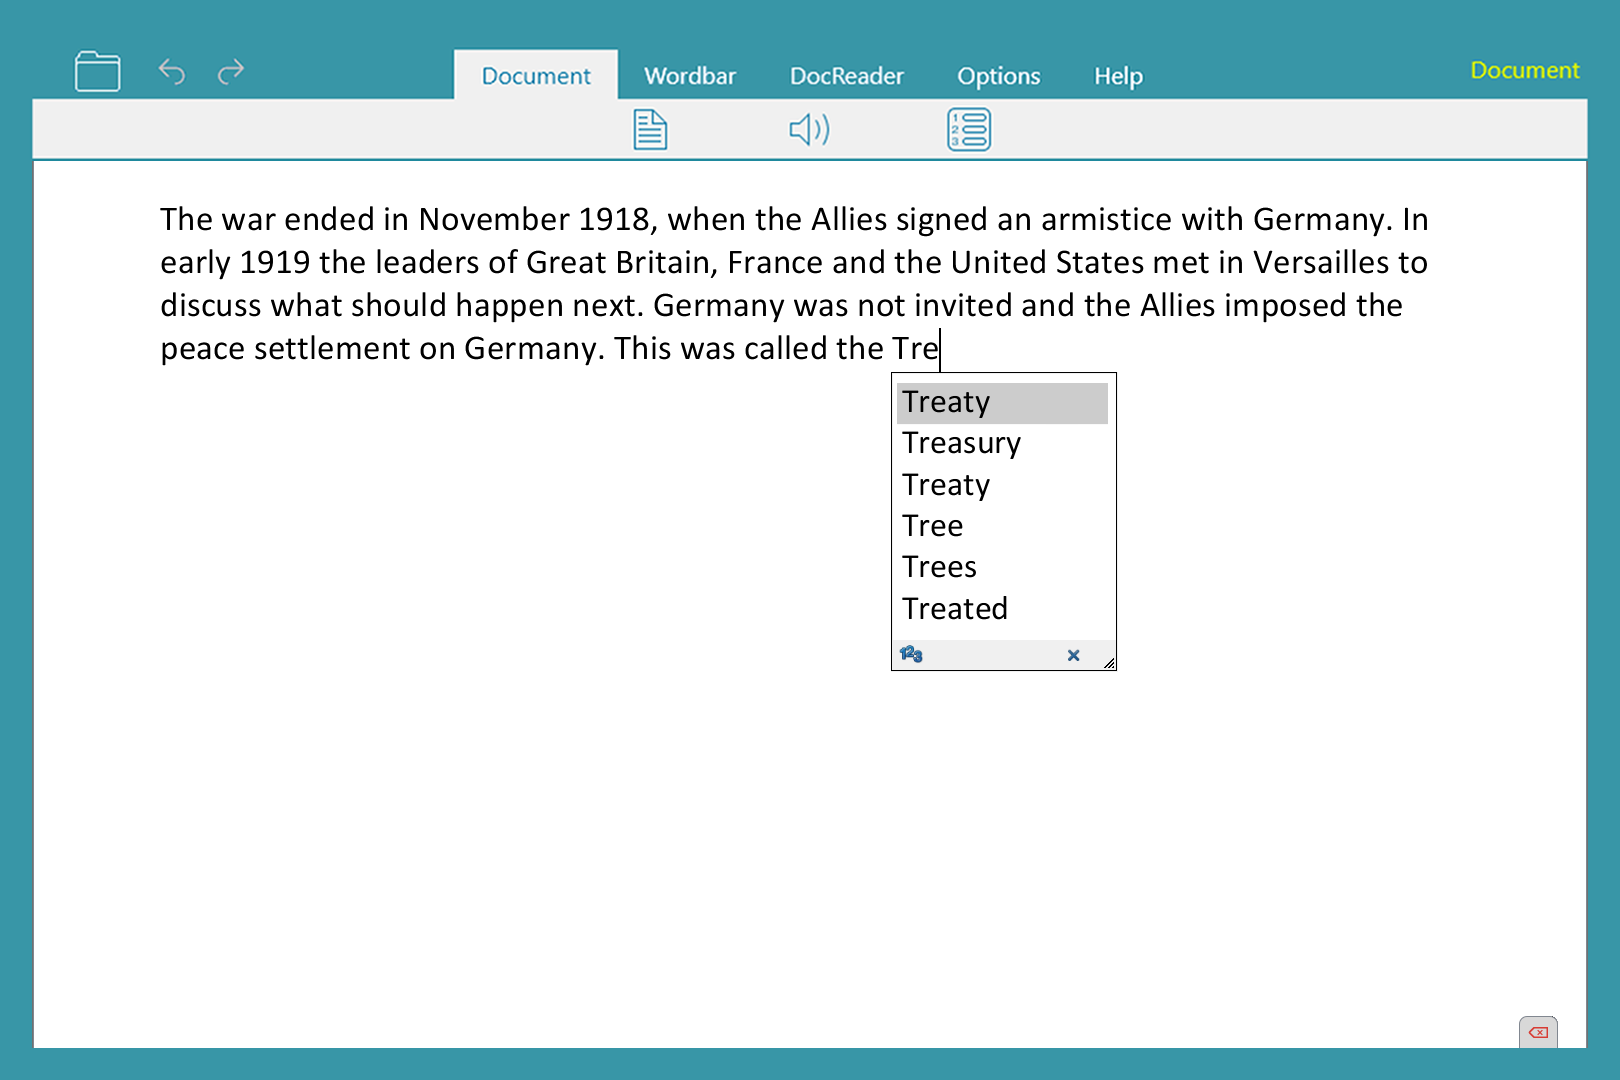
Task: Open the Wordbar tab
Action: 690,76
